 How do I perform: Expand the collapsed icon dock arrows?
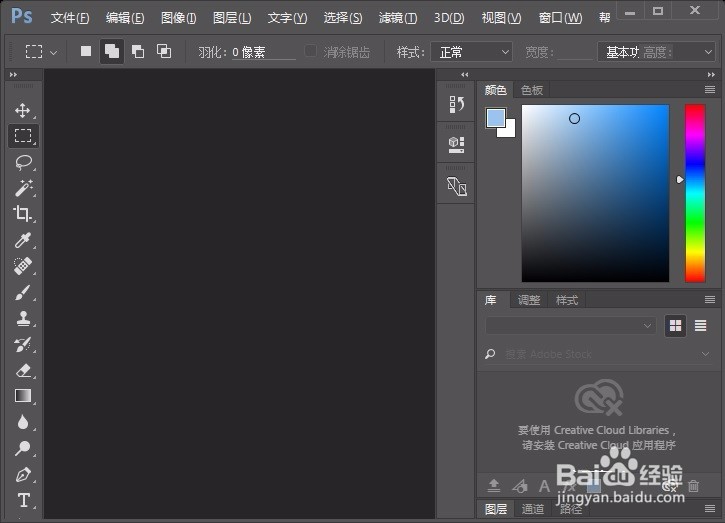465,74
